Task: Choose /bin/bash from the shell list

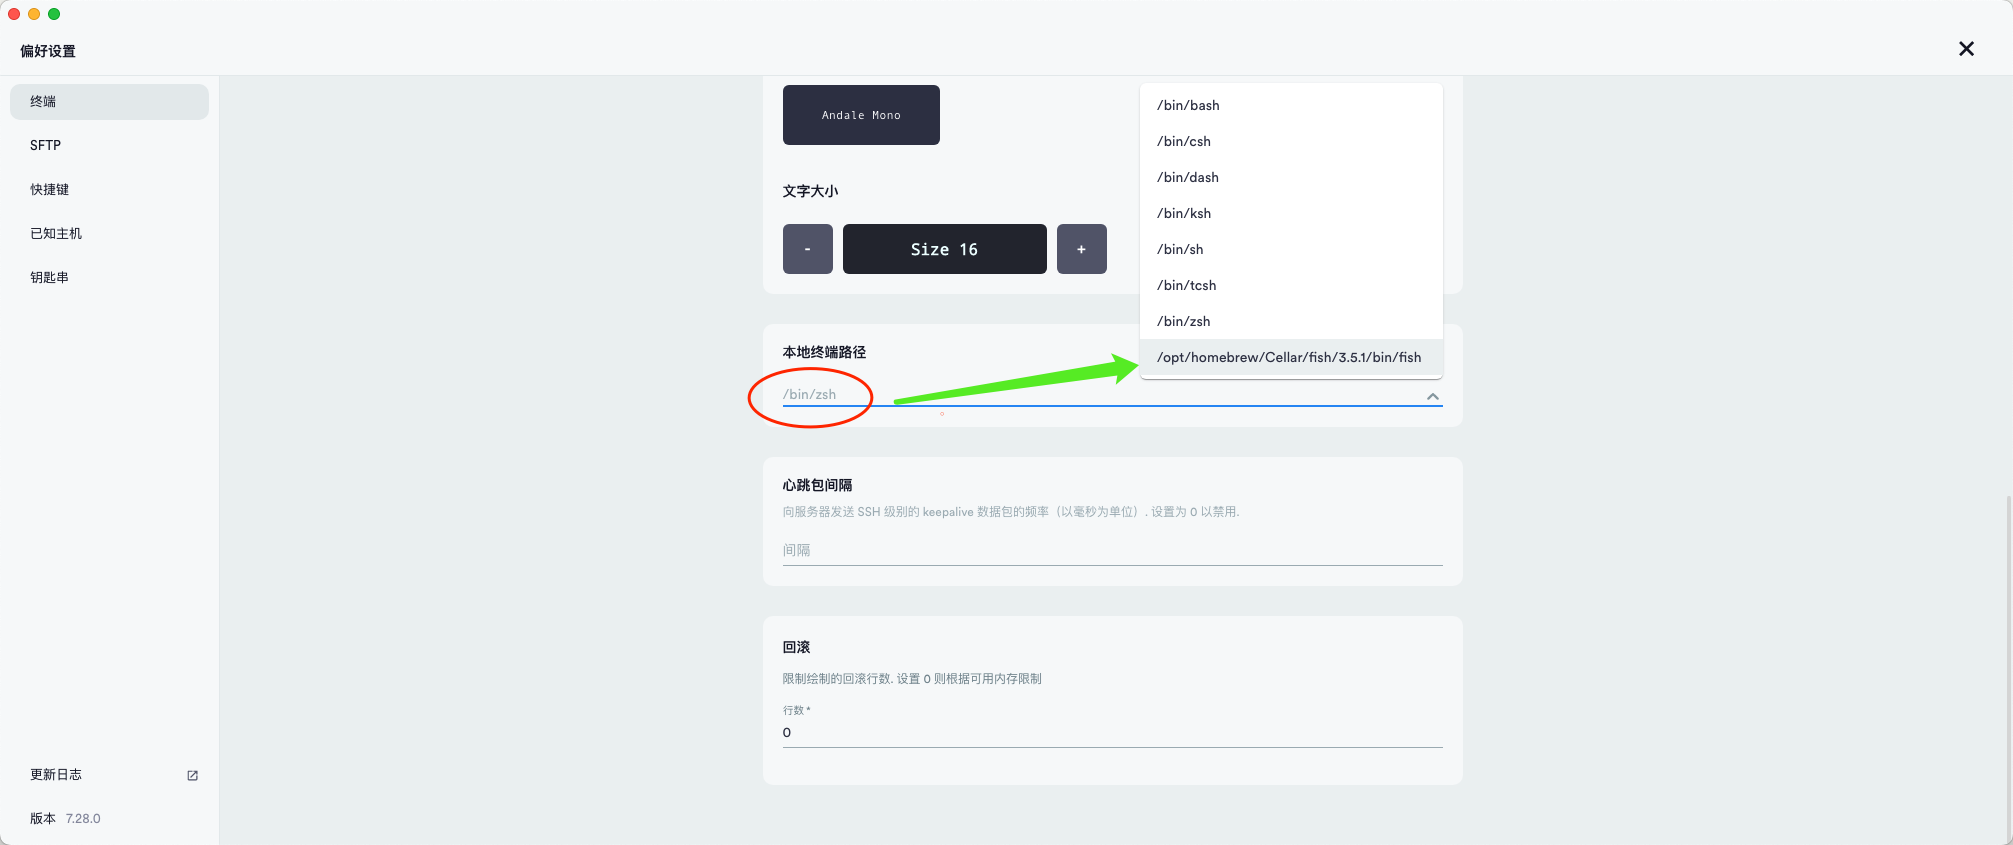Action: (1291, 105)
